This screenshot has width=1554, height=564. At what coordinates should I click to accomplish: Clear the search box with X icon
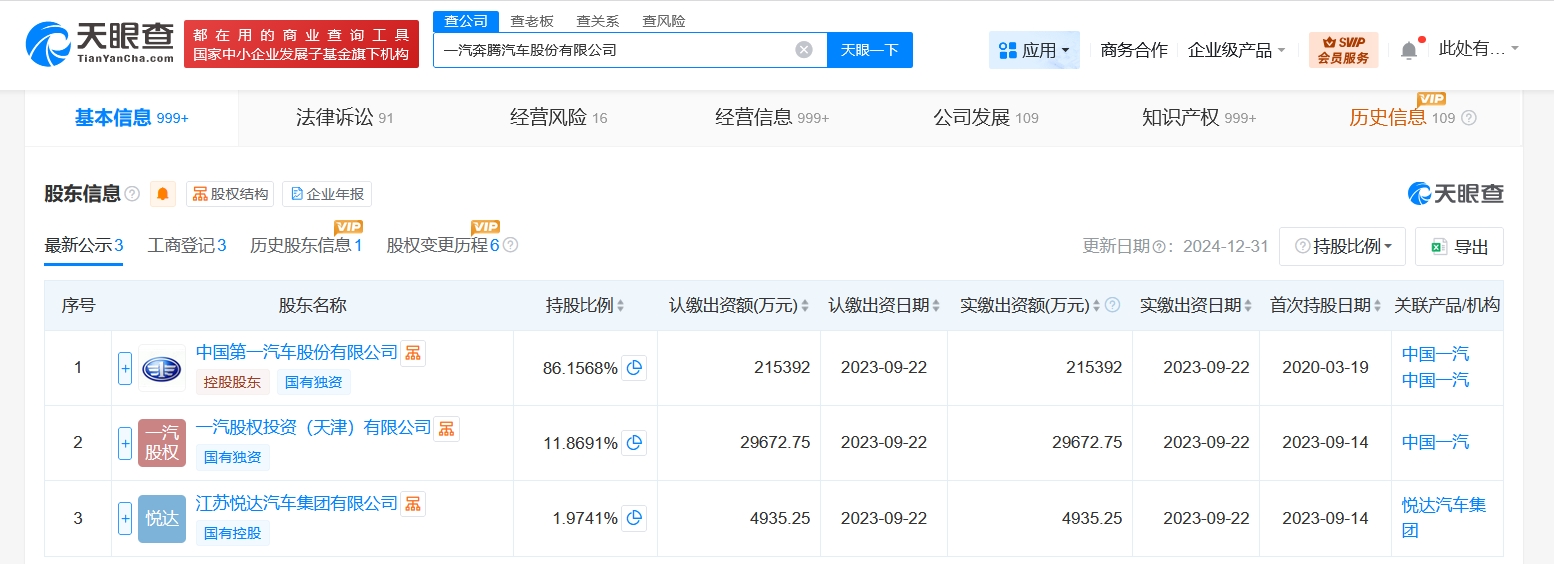tap(804, 50)
